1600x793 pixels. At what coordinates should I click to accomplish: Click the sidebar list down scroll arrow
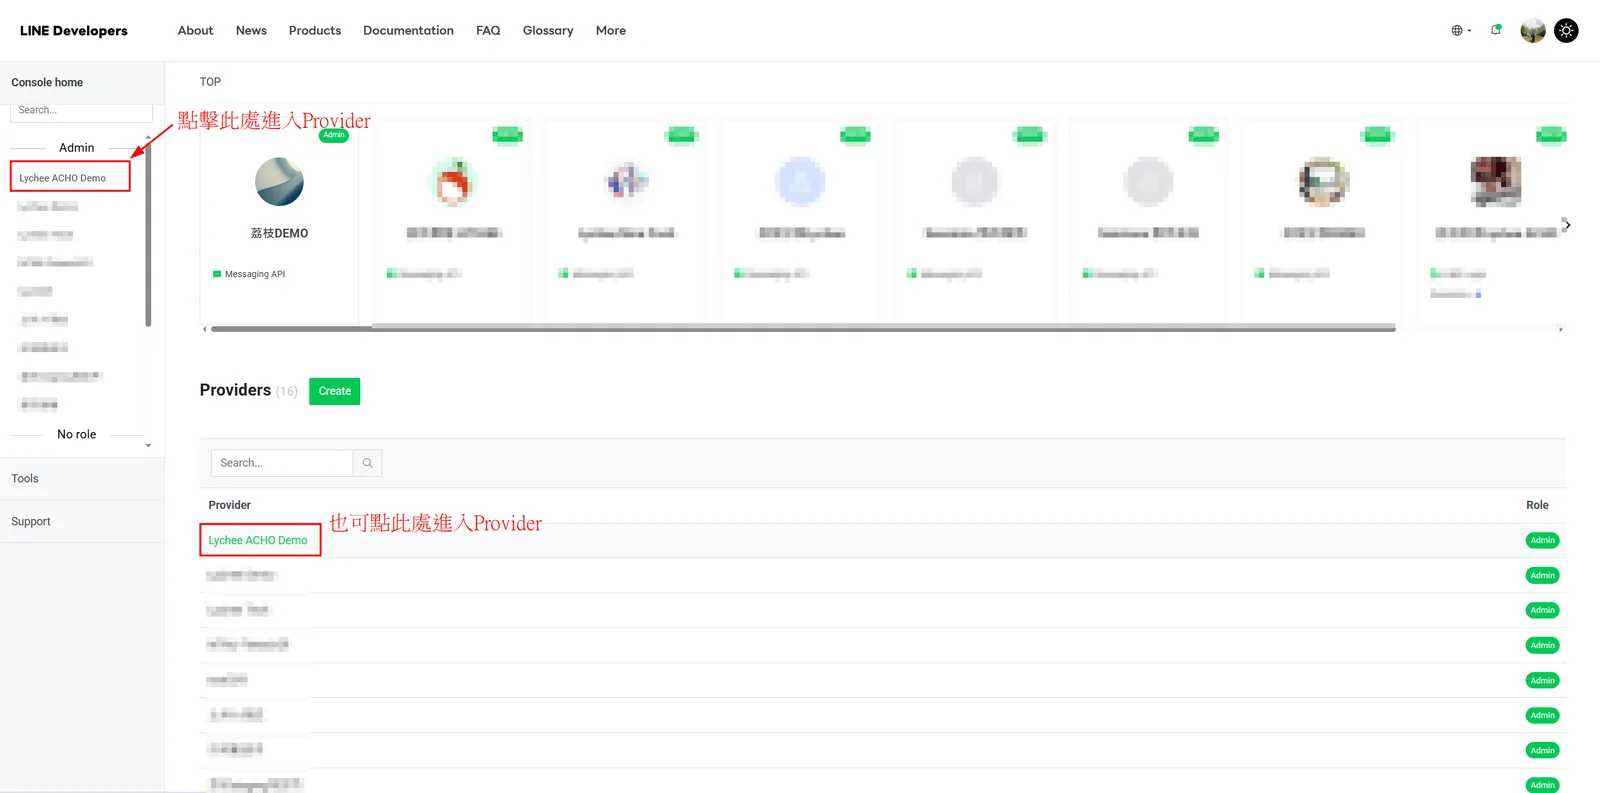point(148,445)
